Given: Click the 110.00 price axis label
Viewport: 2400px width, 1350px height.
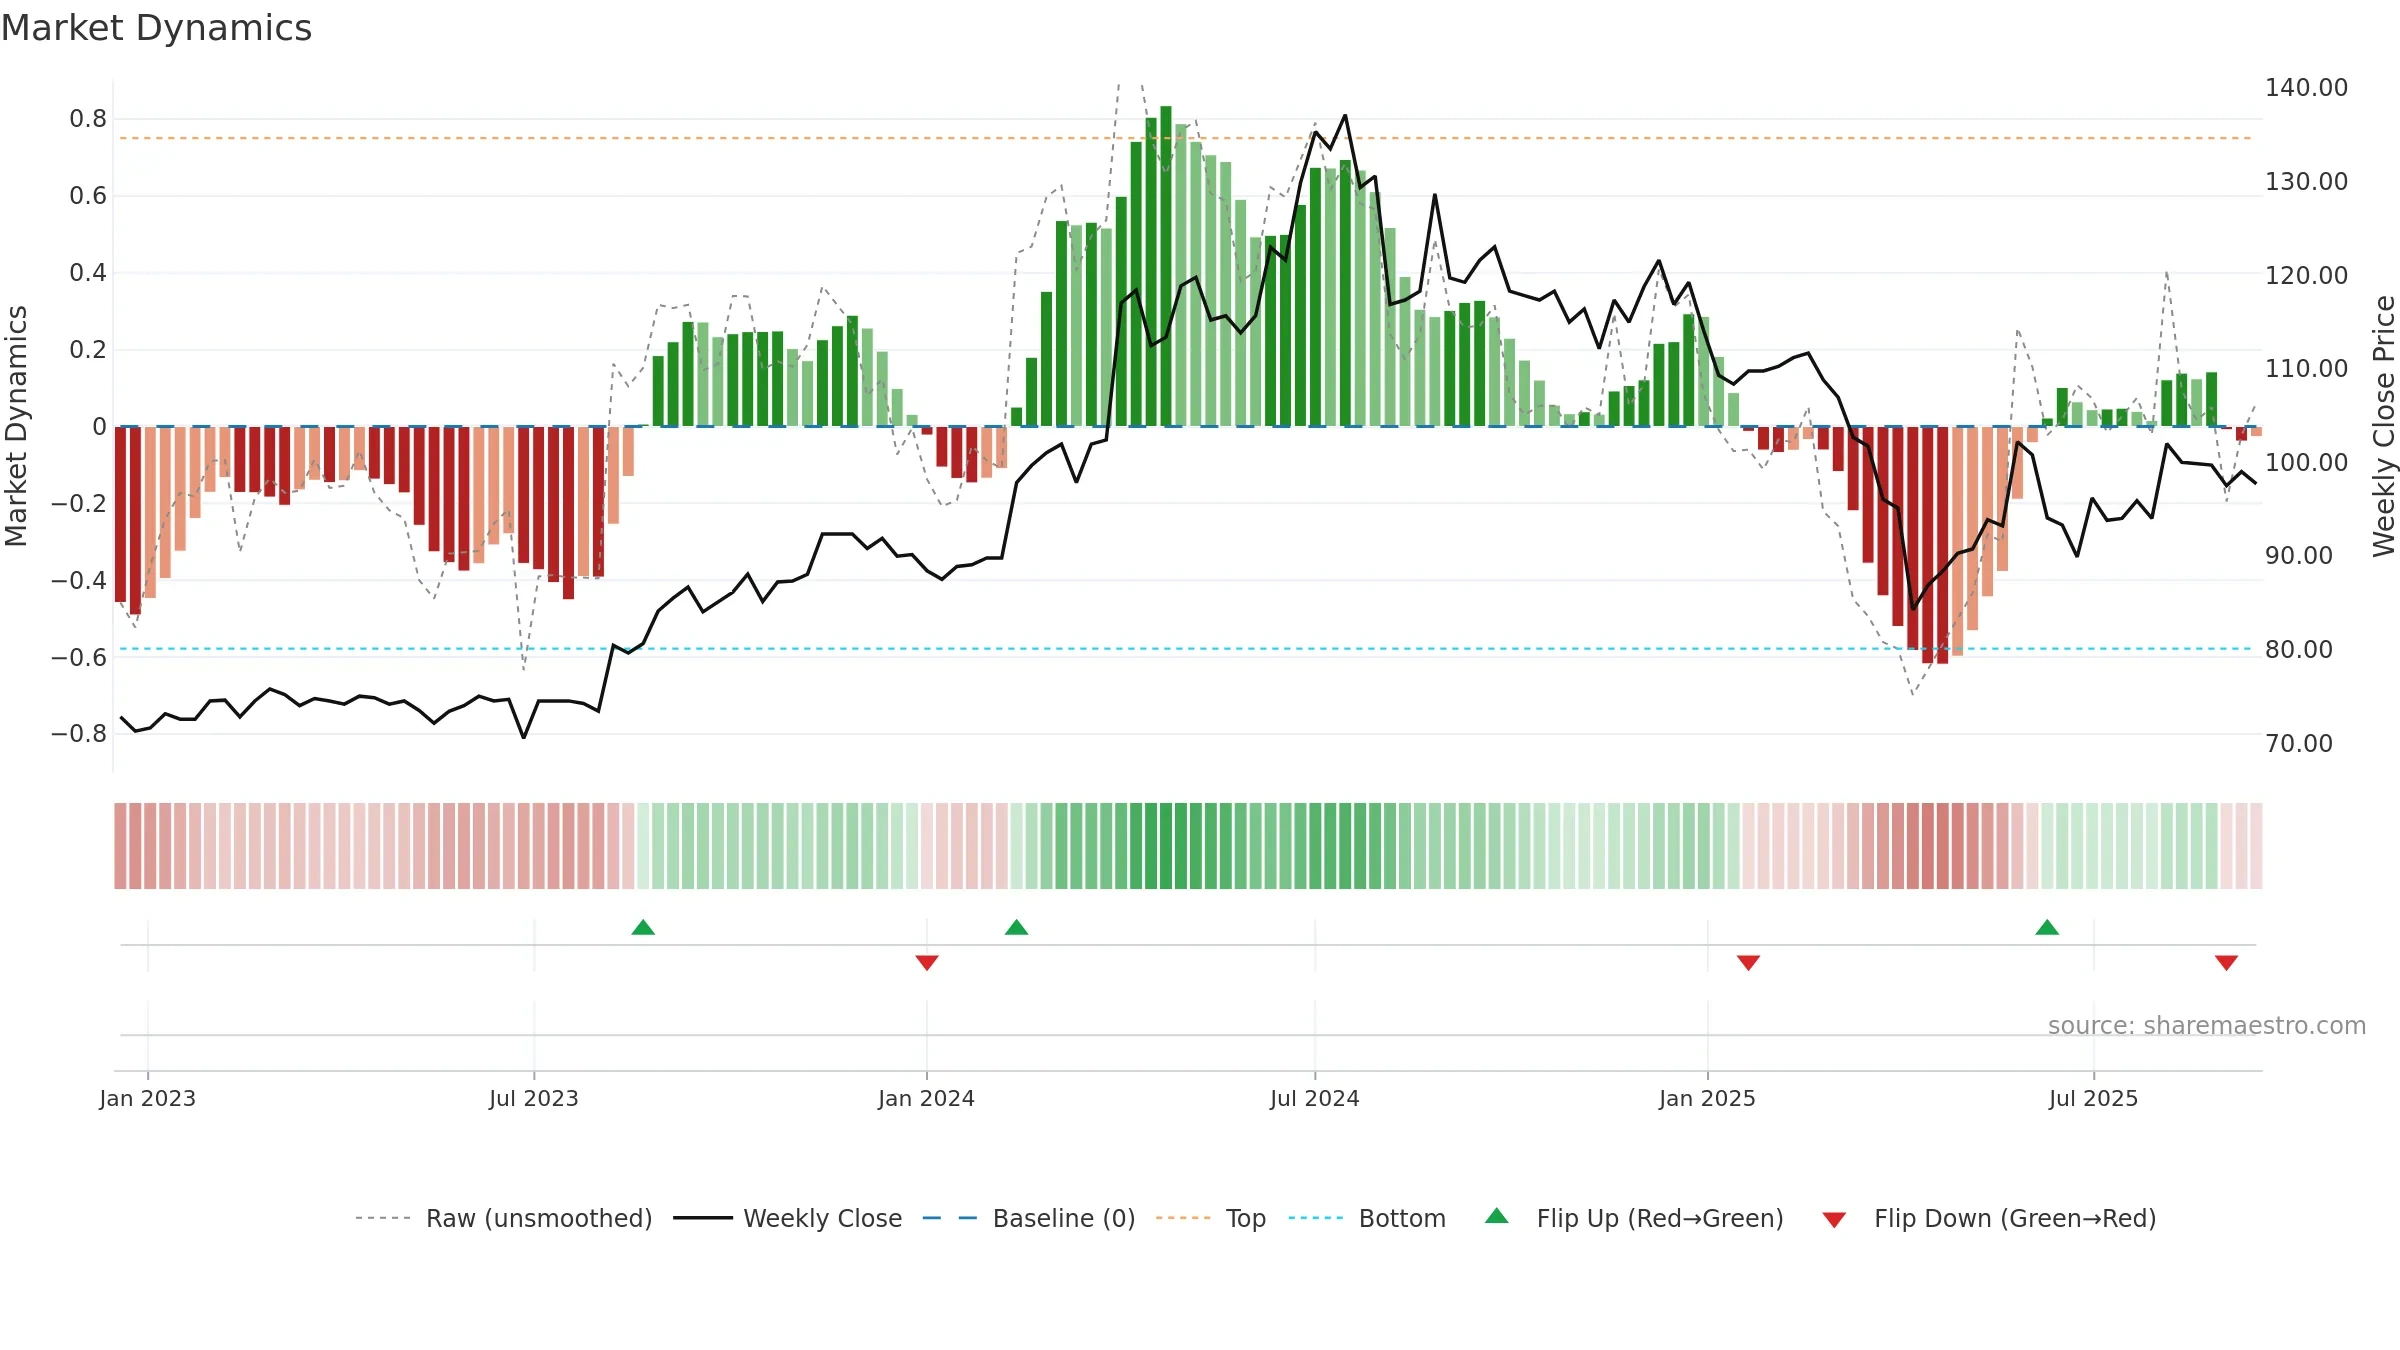Looking at the screenshot, I should 2307,369.
